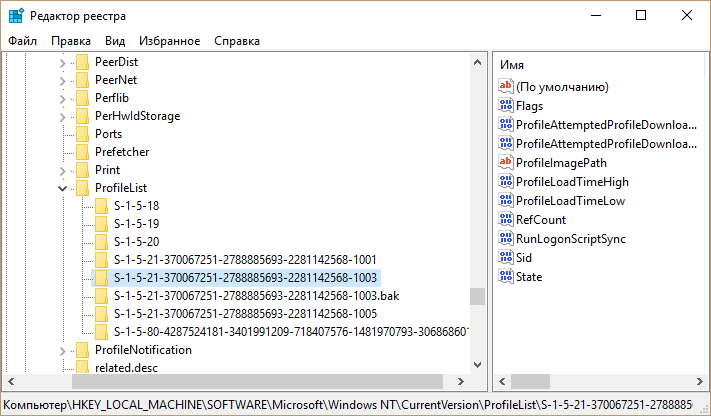Click folder icon of the 1003.bak key

coord(102,296)
